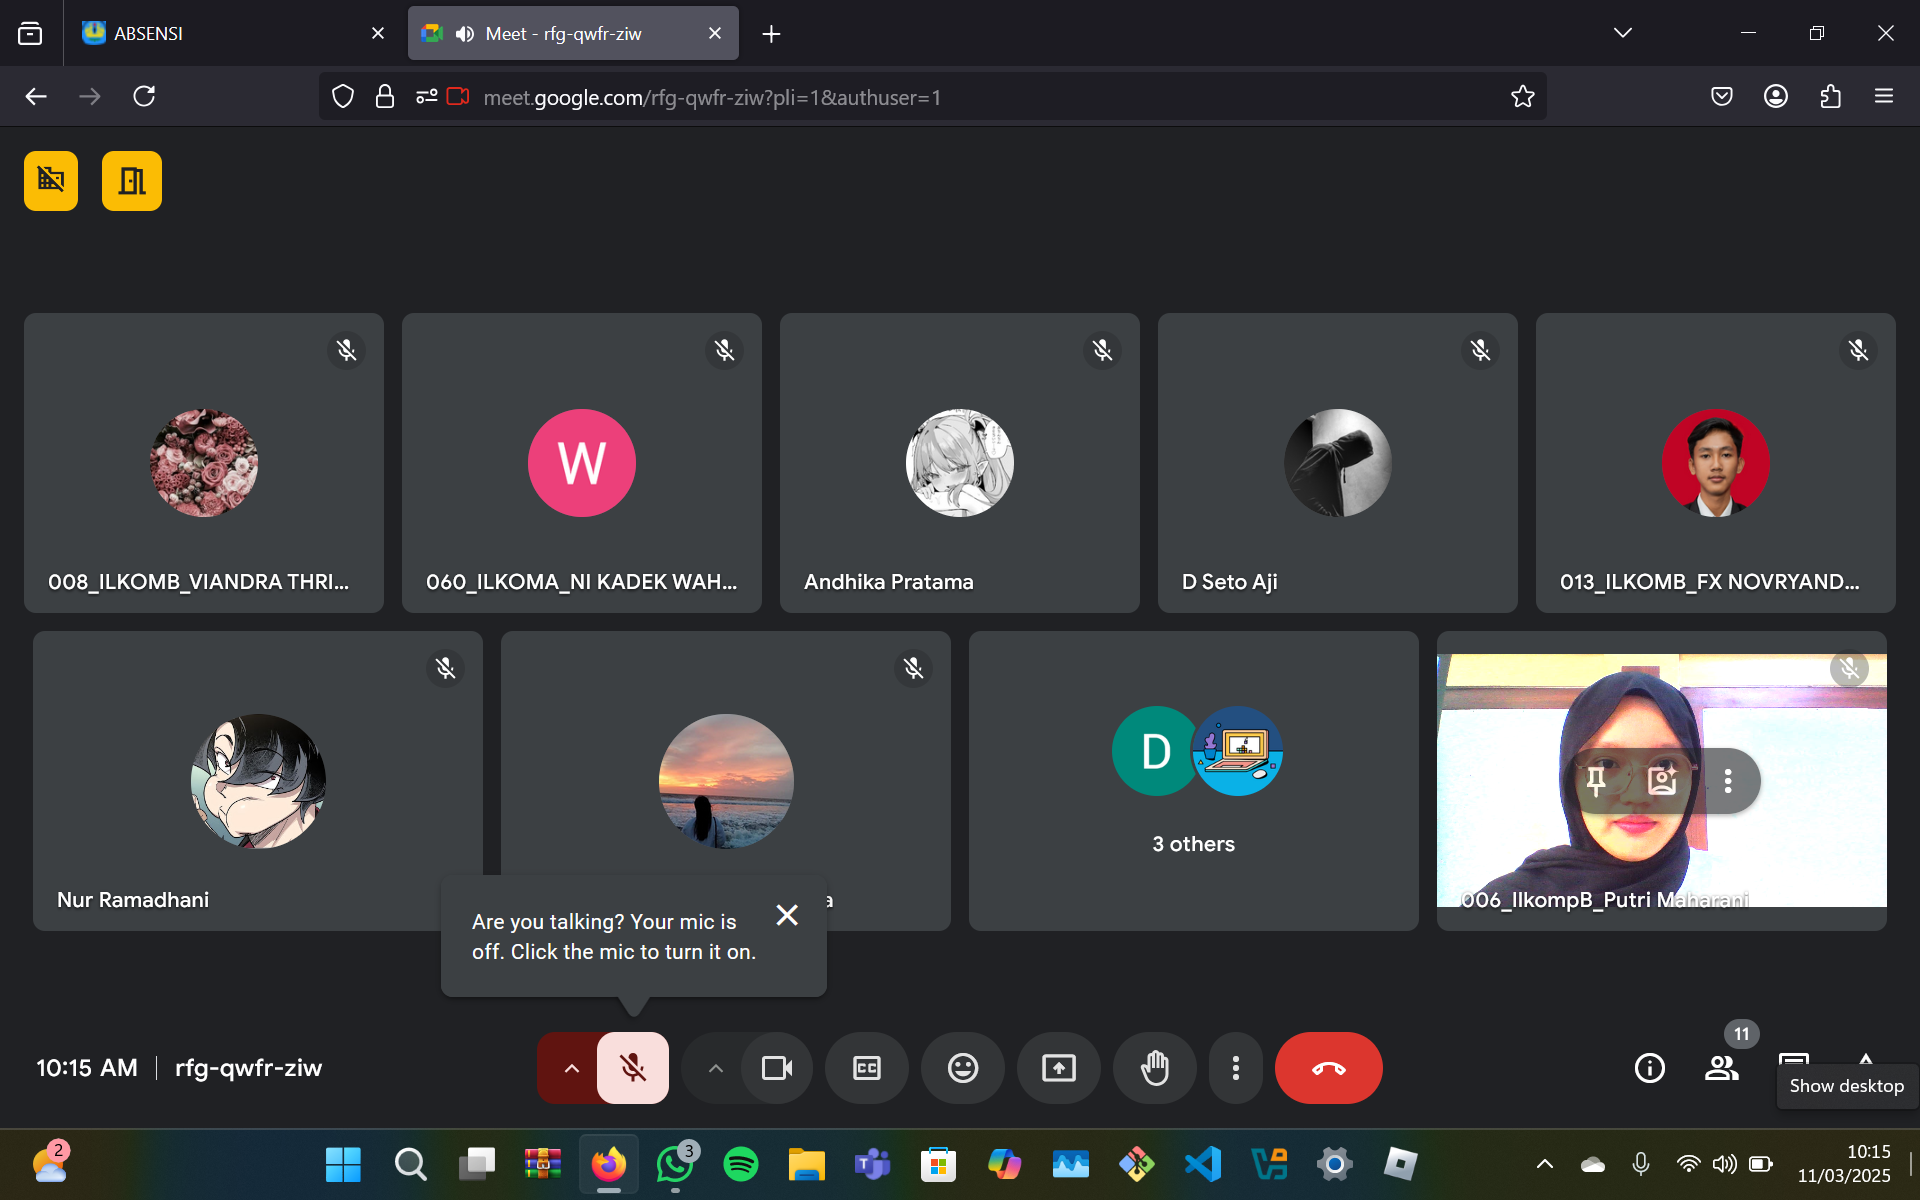Image resolution: width=1920 pixels, height=1200 pixels.
Task: Unmute the microphone
Action: click(633, 1068)
